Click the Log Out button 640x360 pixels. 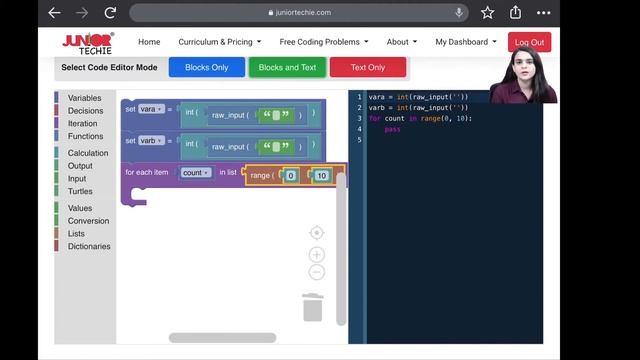(529, 42)
